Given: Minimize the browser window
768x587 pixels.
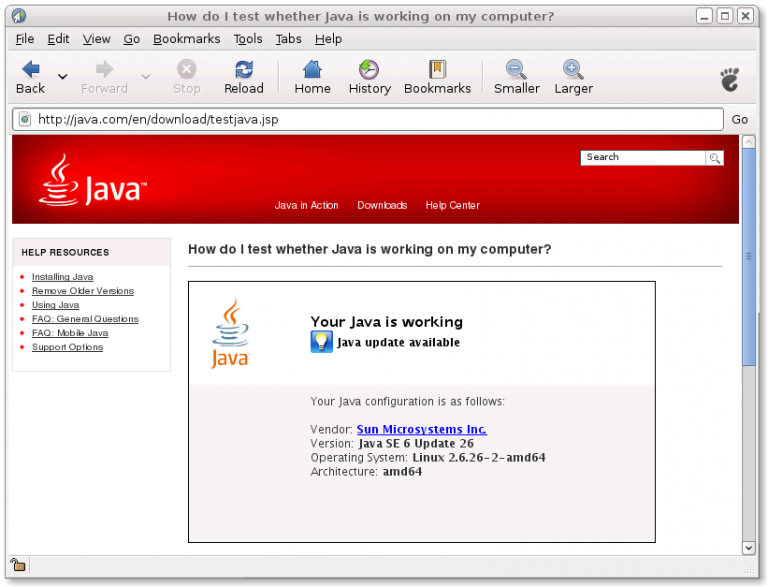Looking at the screenshot, I should (704, 16).
